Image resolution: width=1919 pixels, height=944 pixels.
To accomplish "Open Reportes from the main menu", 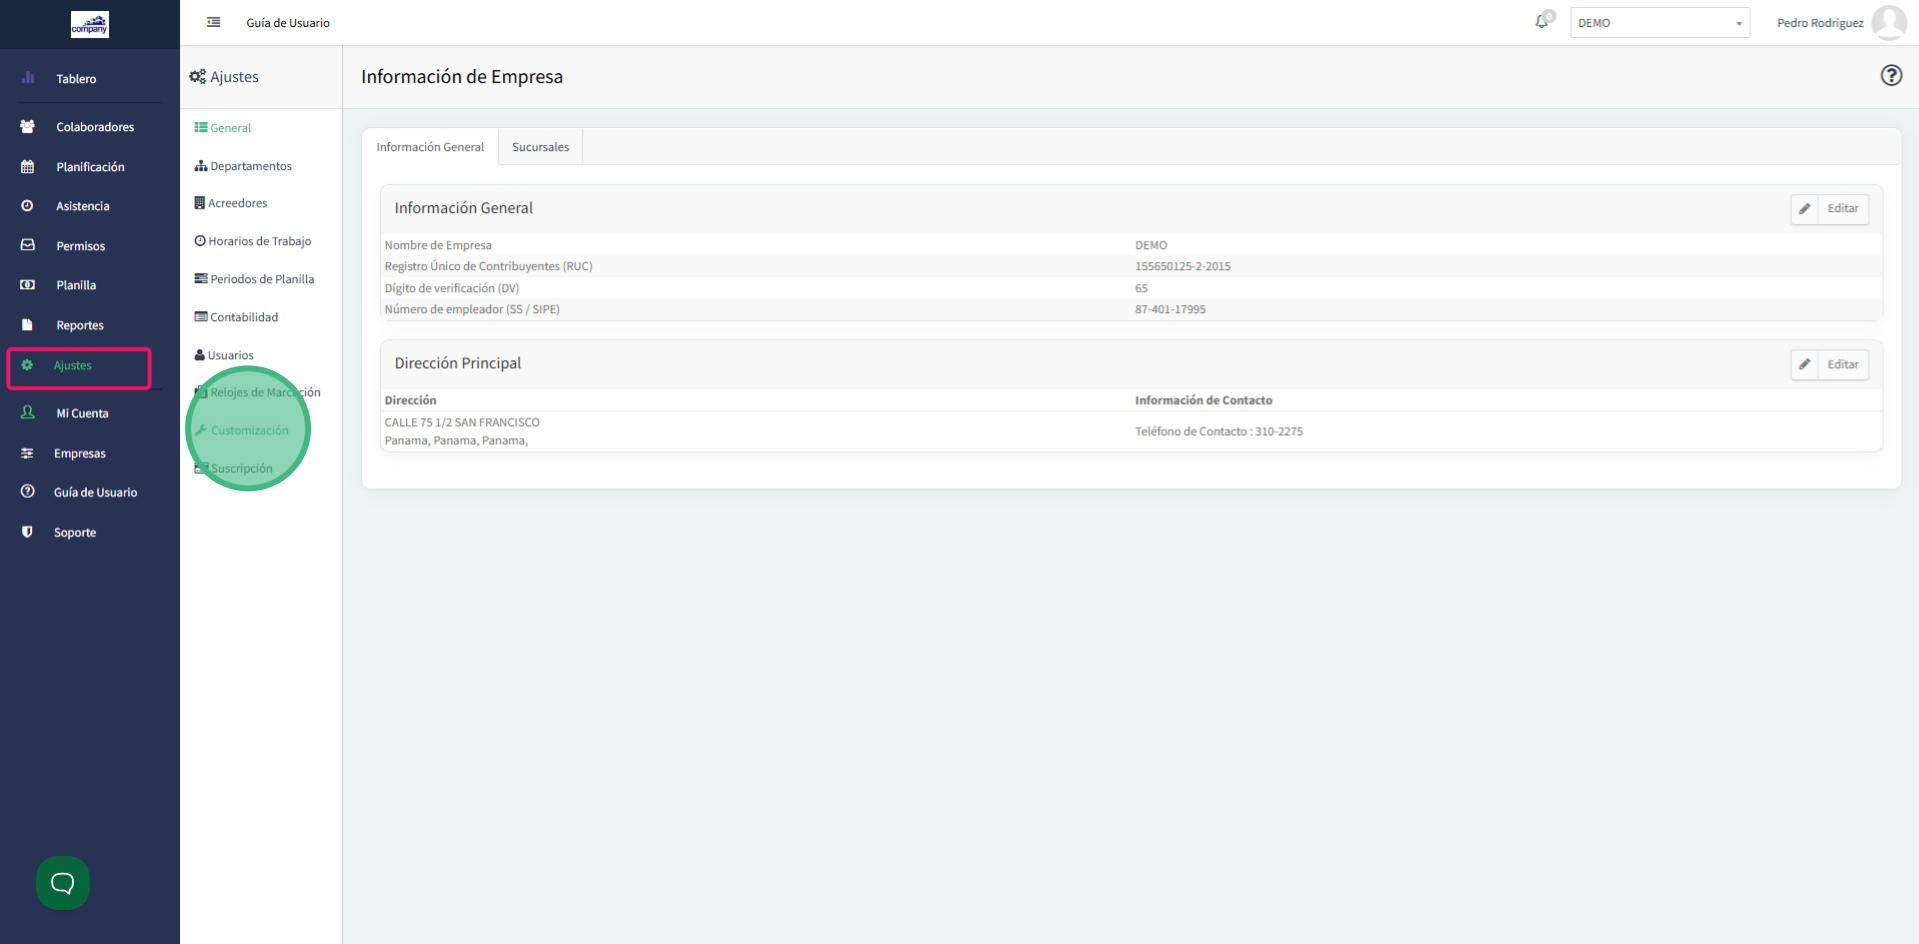I will [80, 325].
